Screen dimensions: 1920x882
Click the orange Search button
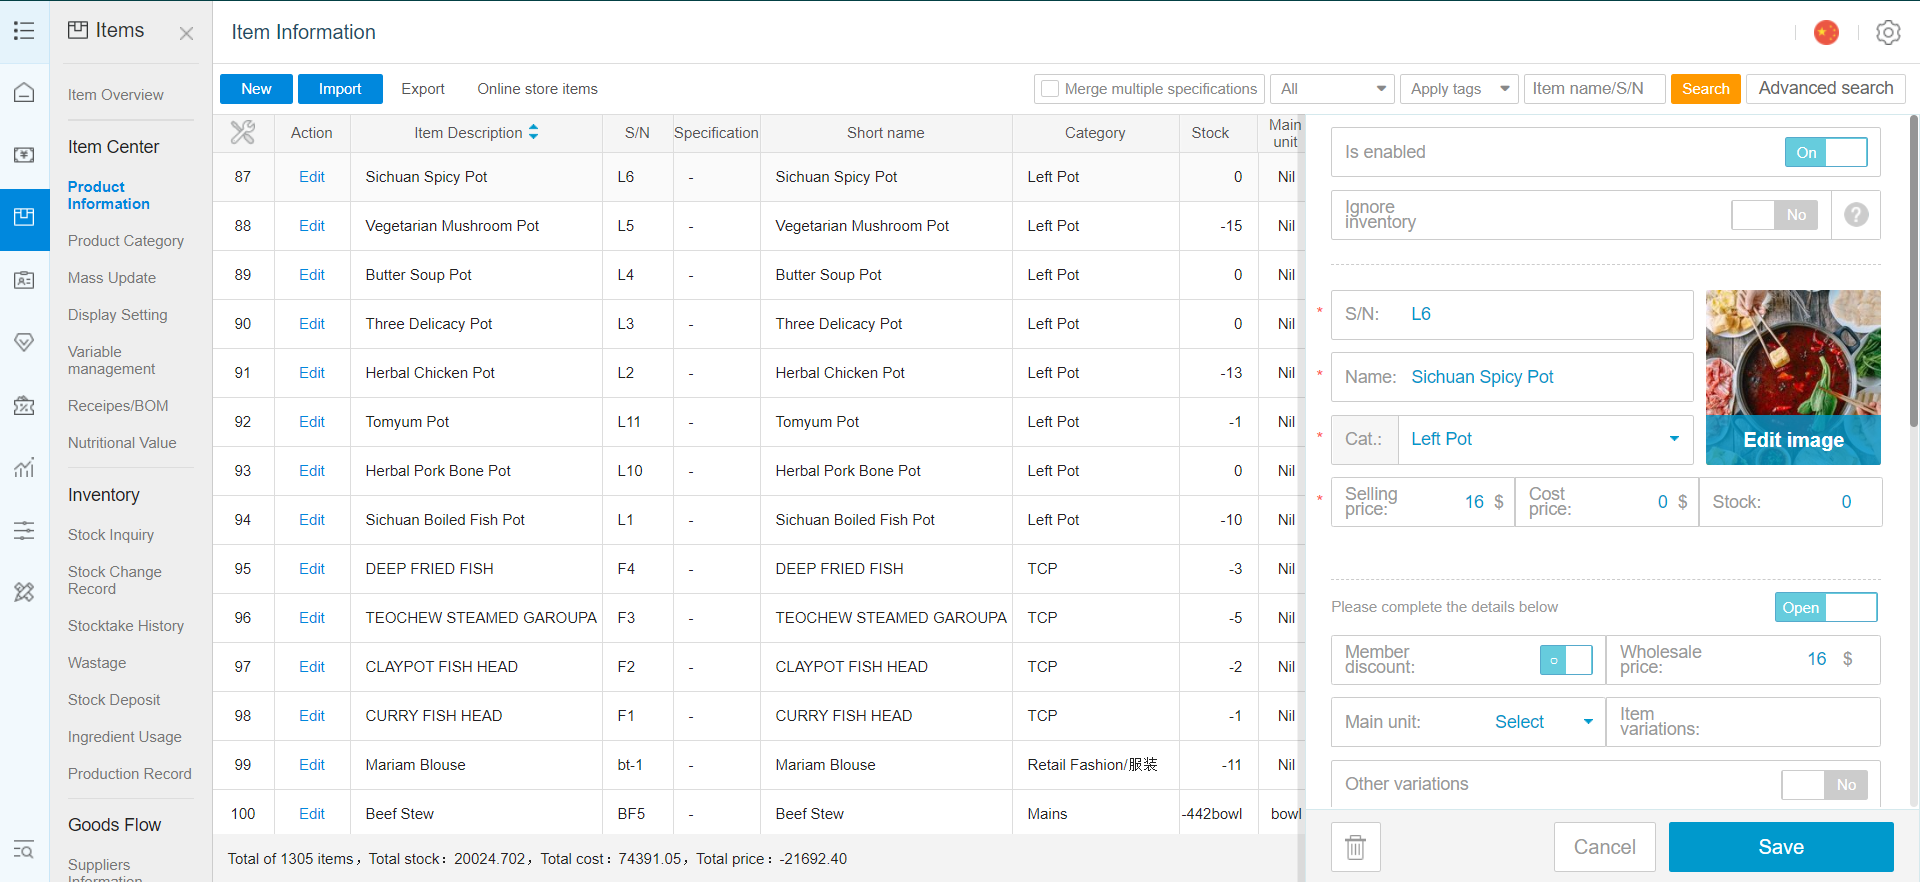[x=1705, y=89]
